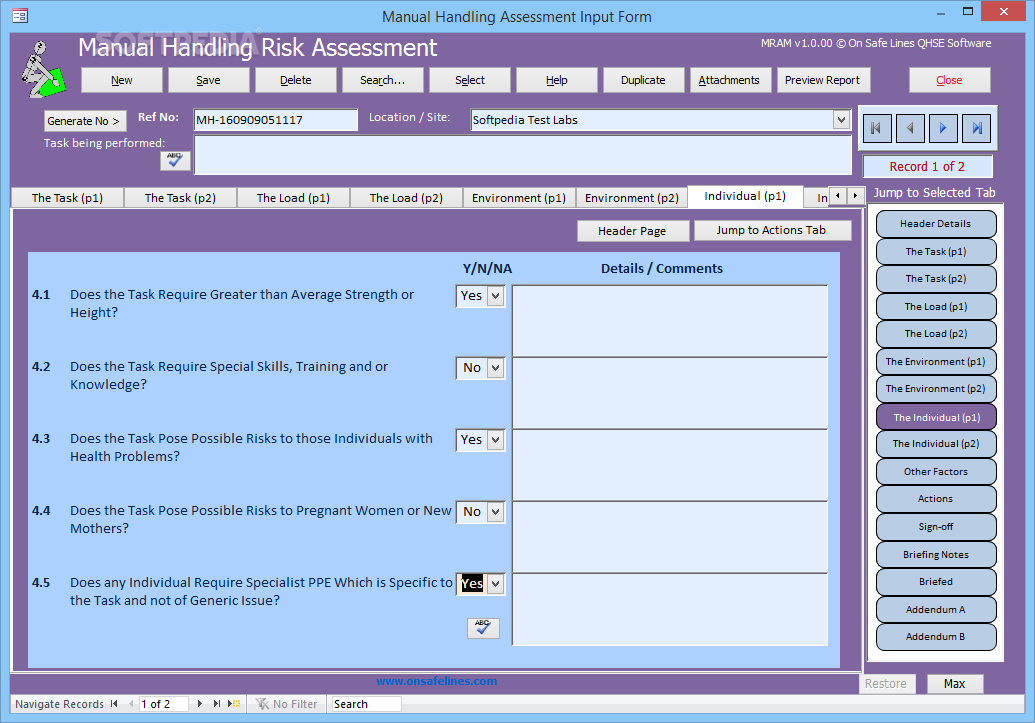The width and height of the screenshot is (1035, 723).
Task: Jump to The Individual (p2) in side panel
Action: tap(936, 444)
